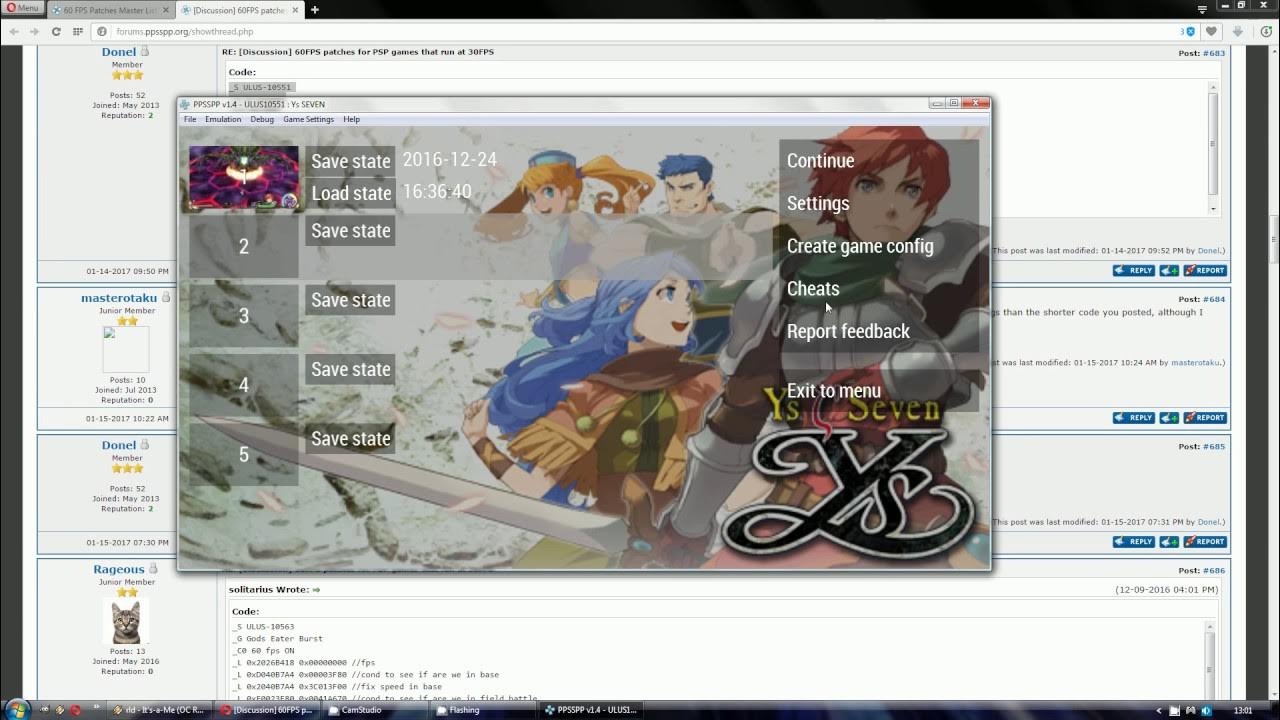The image size is (1280, 720).
Task: Open PPSSPP Emulation menu
Action: pyautogui.click(x=223, y=119)
